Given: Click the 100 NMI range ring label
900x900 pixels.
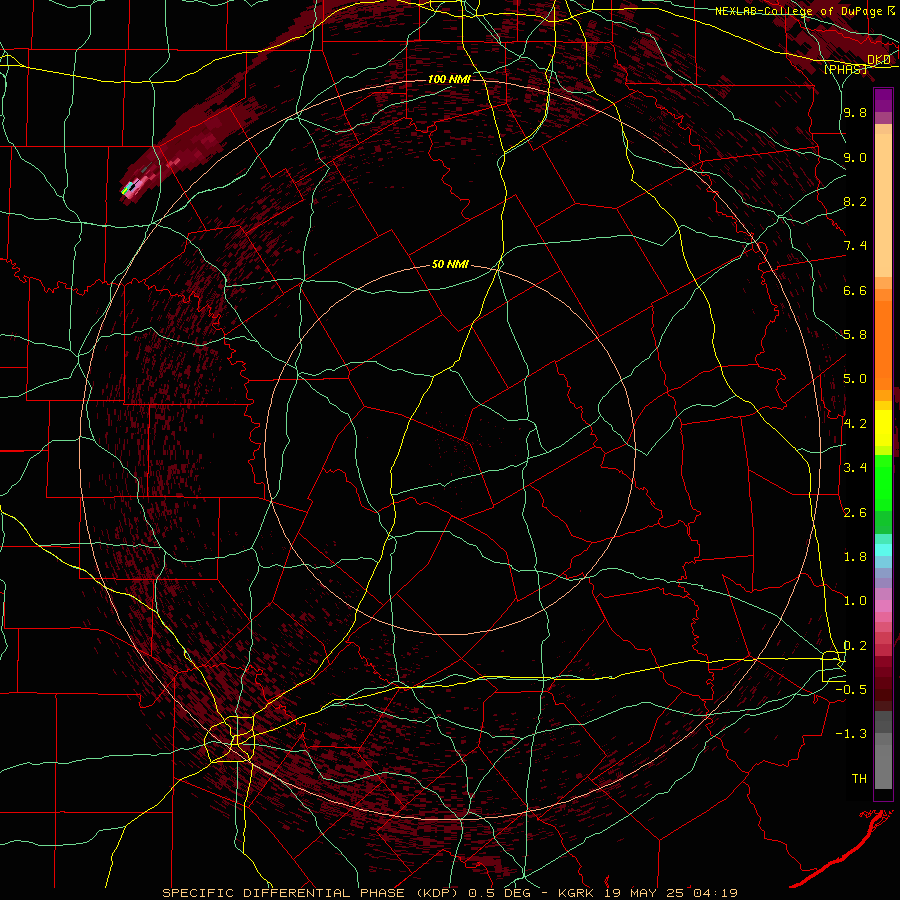Looking at the screenshot, I should 449,79.
